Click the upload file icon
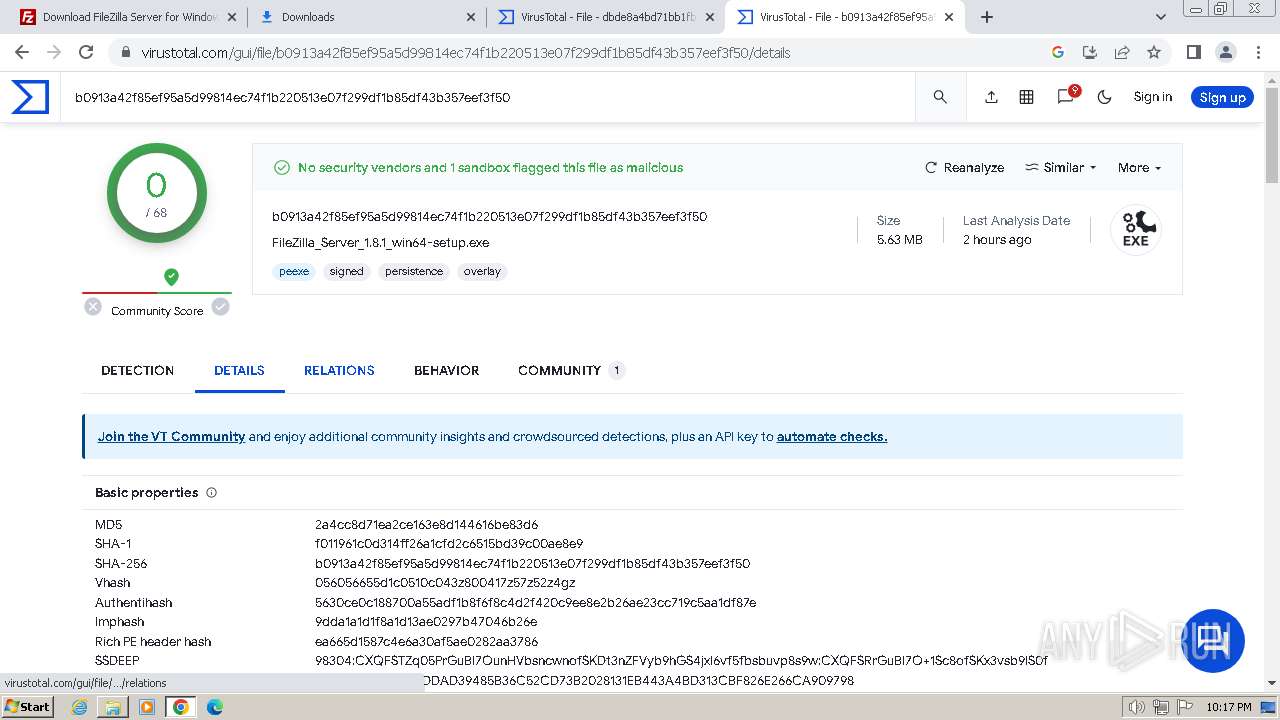The image size is (1280, 720). click(x=991, y=97)
